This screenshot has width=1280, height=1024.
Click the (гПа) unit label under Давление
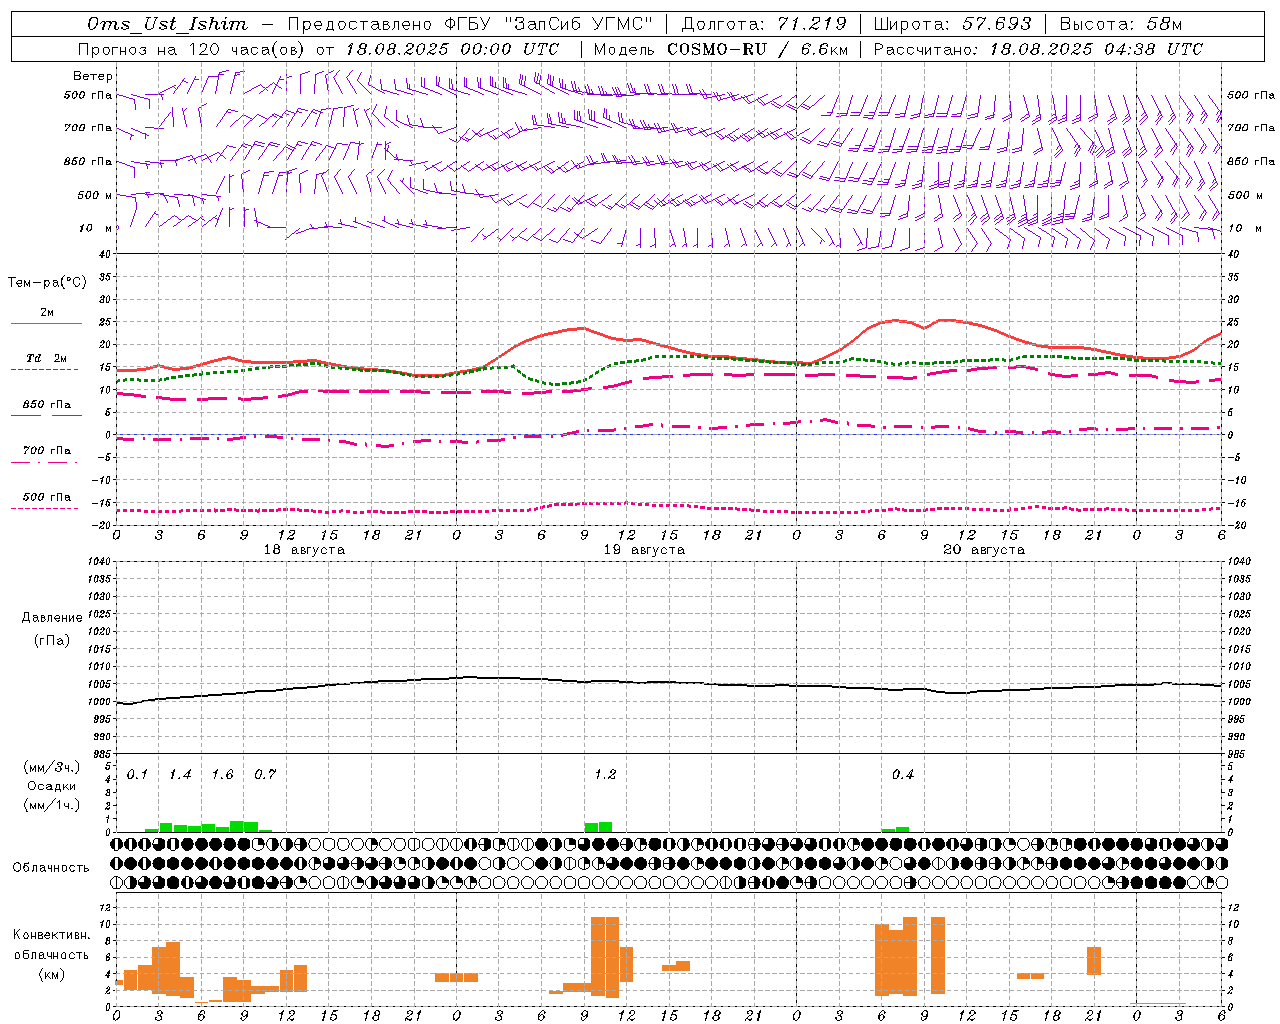52,641
